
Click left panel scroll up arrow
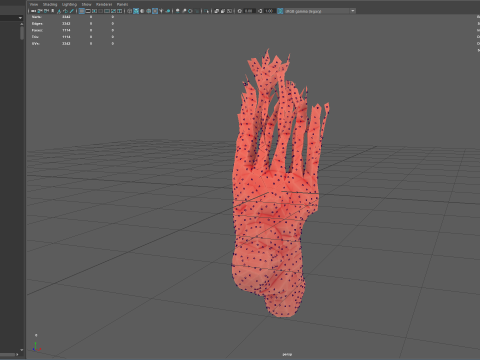point(22,24)
